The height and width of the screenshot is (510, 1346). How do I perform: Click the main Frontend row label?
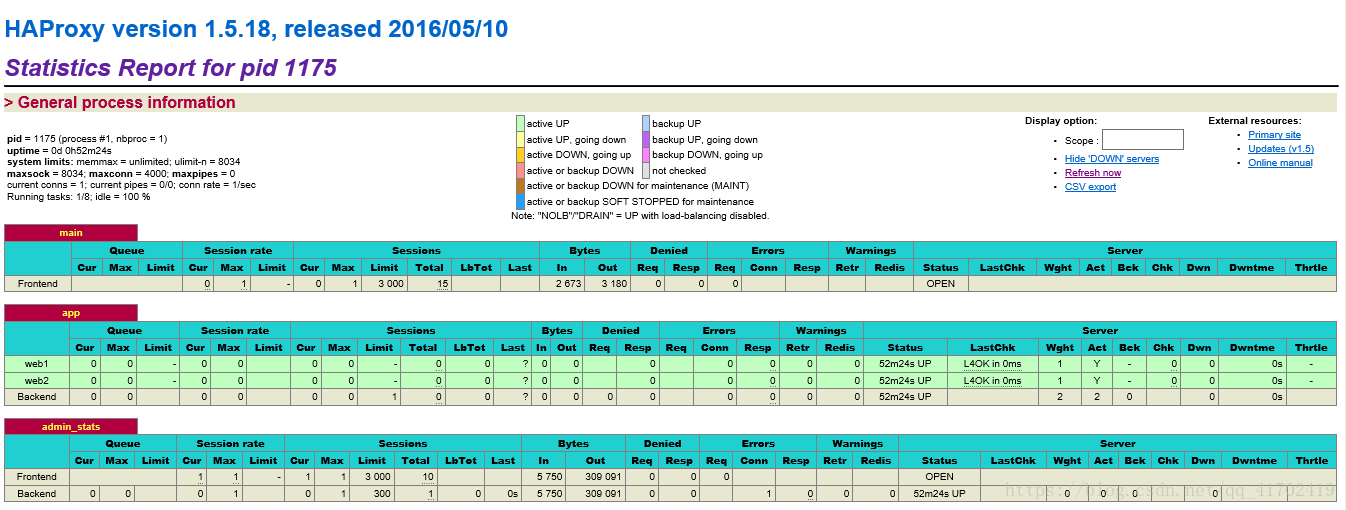[38, 284]
